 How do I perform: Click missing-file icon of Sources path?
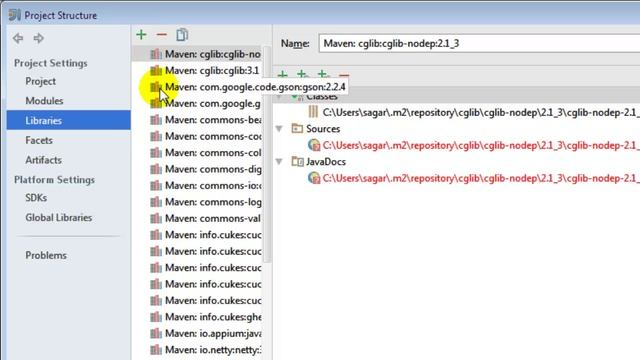coord(314,145)
